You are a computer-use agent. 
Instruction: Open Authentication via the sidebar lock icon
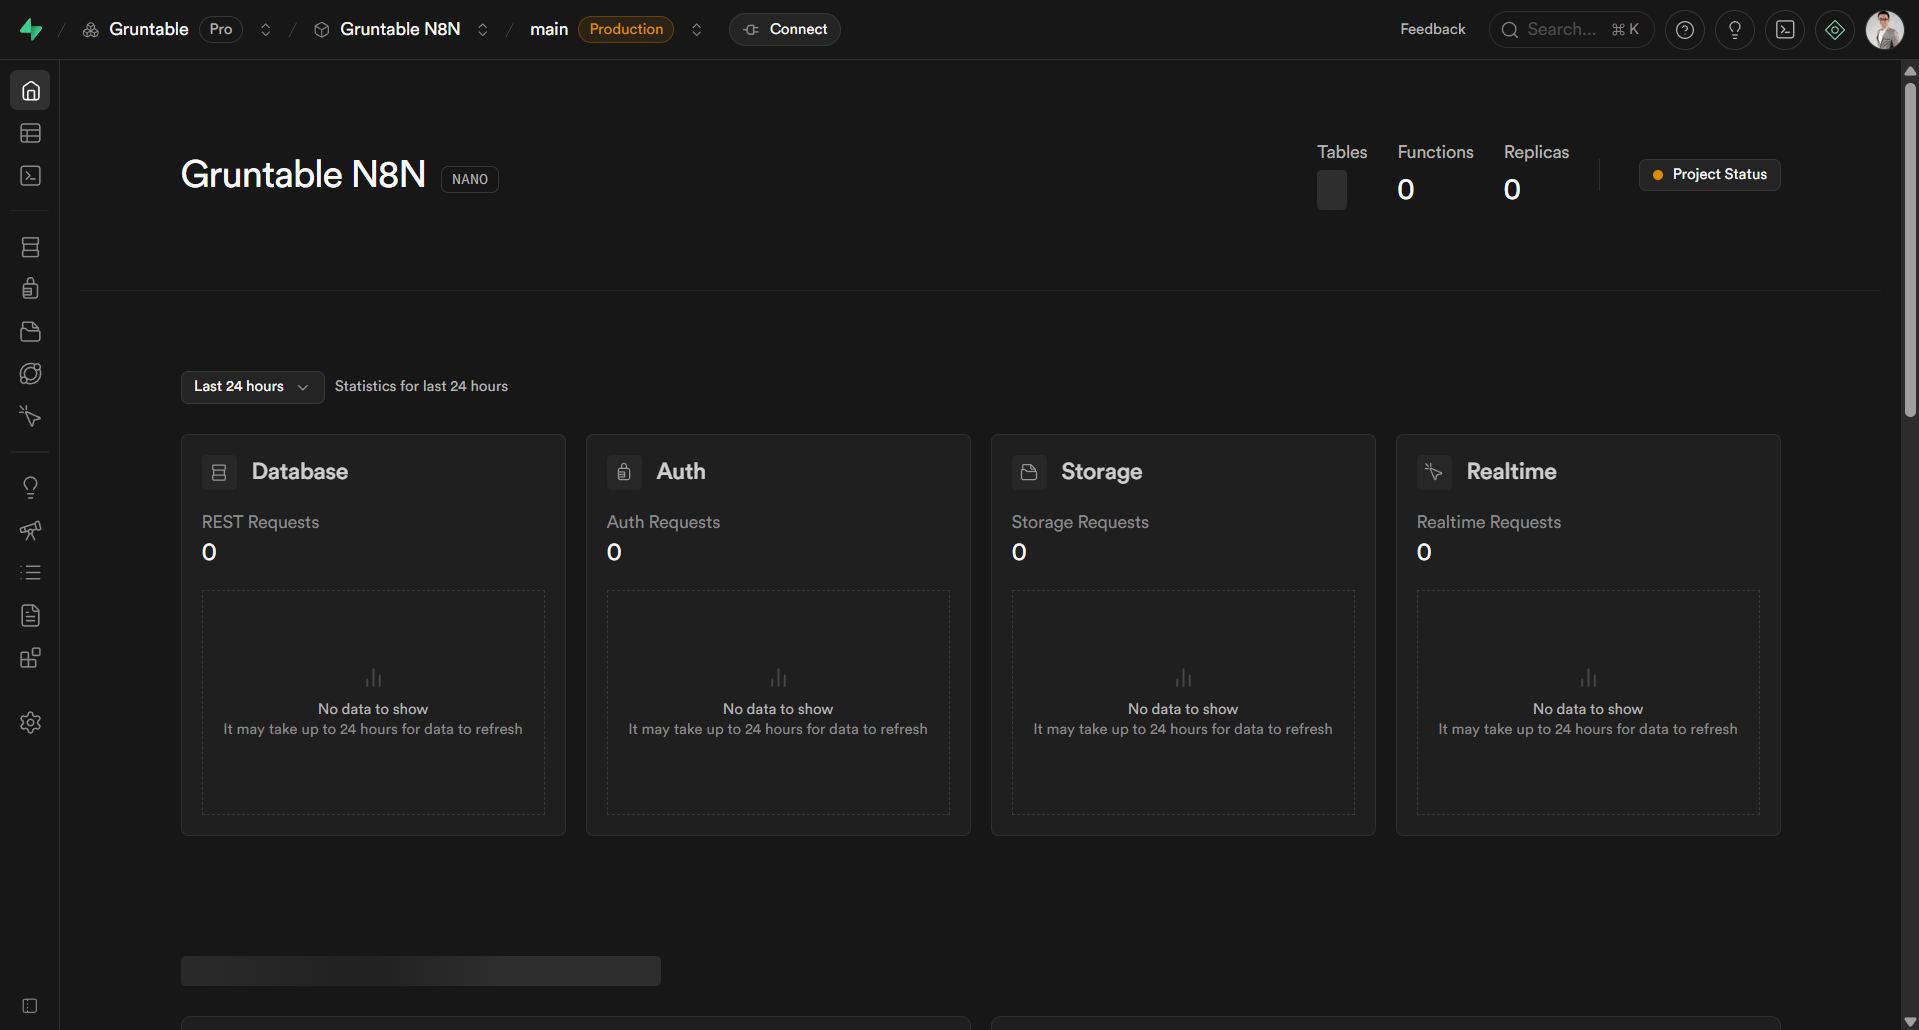[30, 289]
